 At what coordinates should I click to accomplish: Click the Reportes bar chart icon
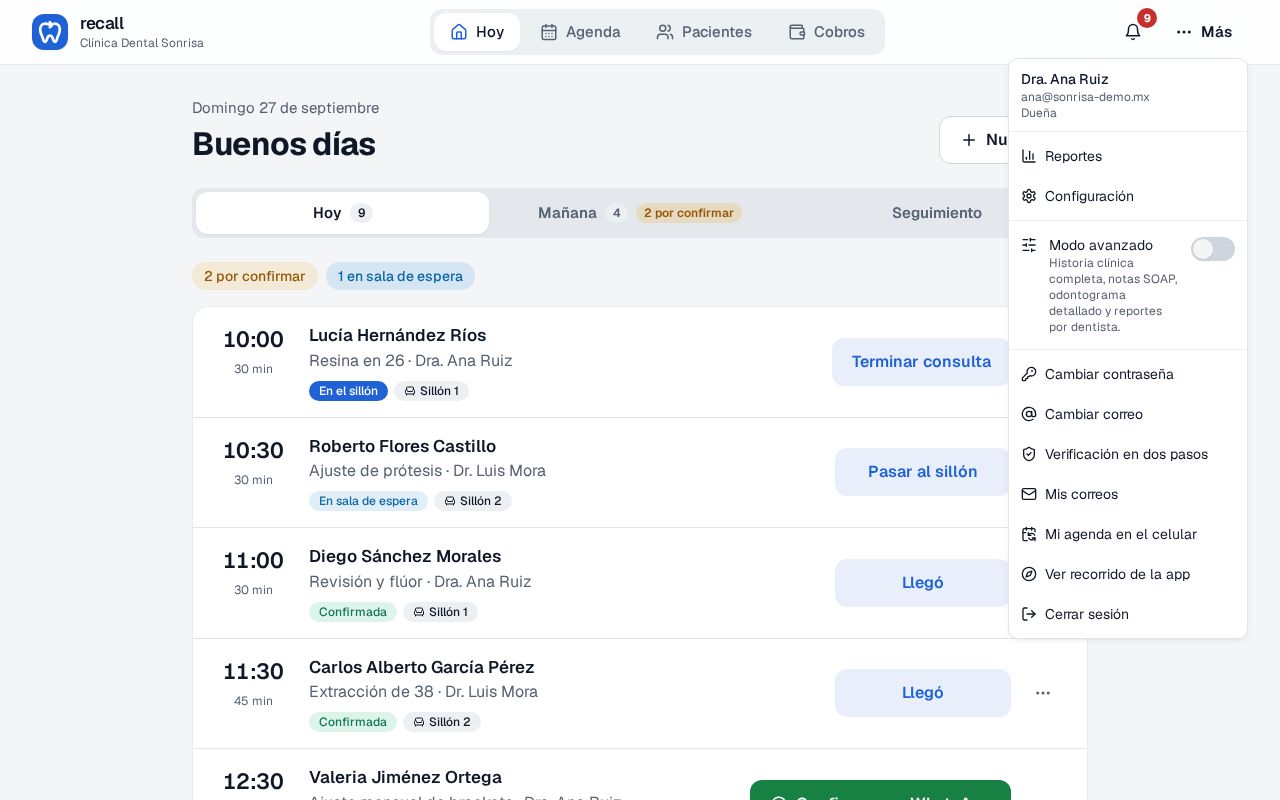tap(1029, 156)
